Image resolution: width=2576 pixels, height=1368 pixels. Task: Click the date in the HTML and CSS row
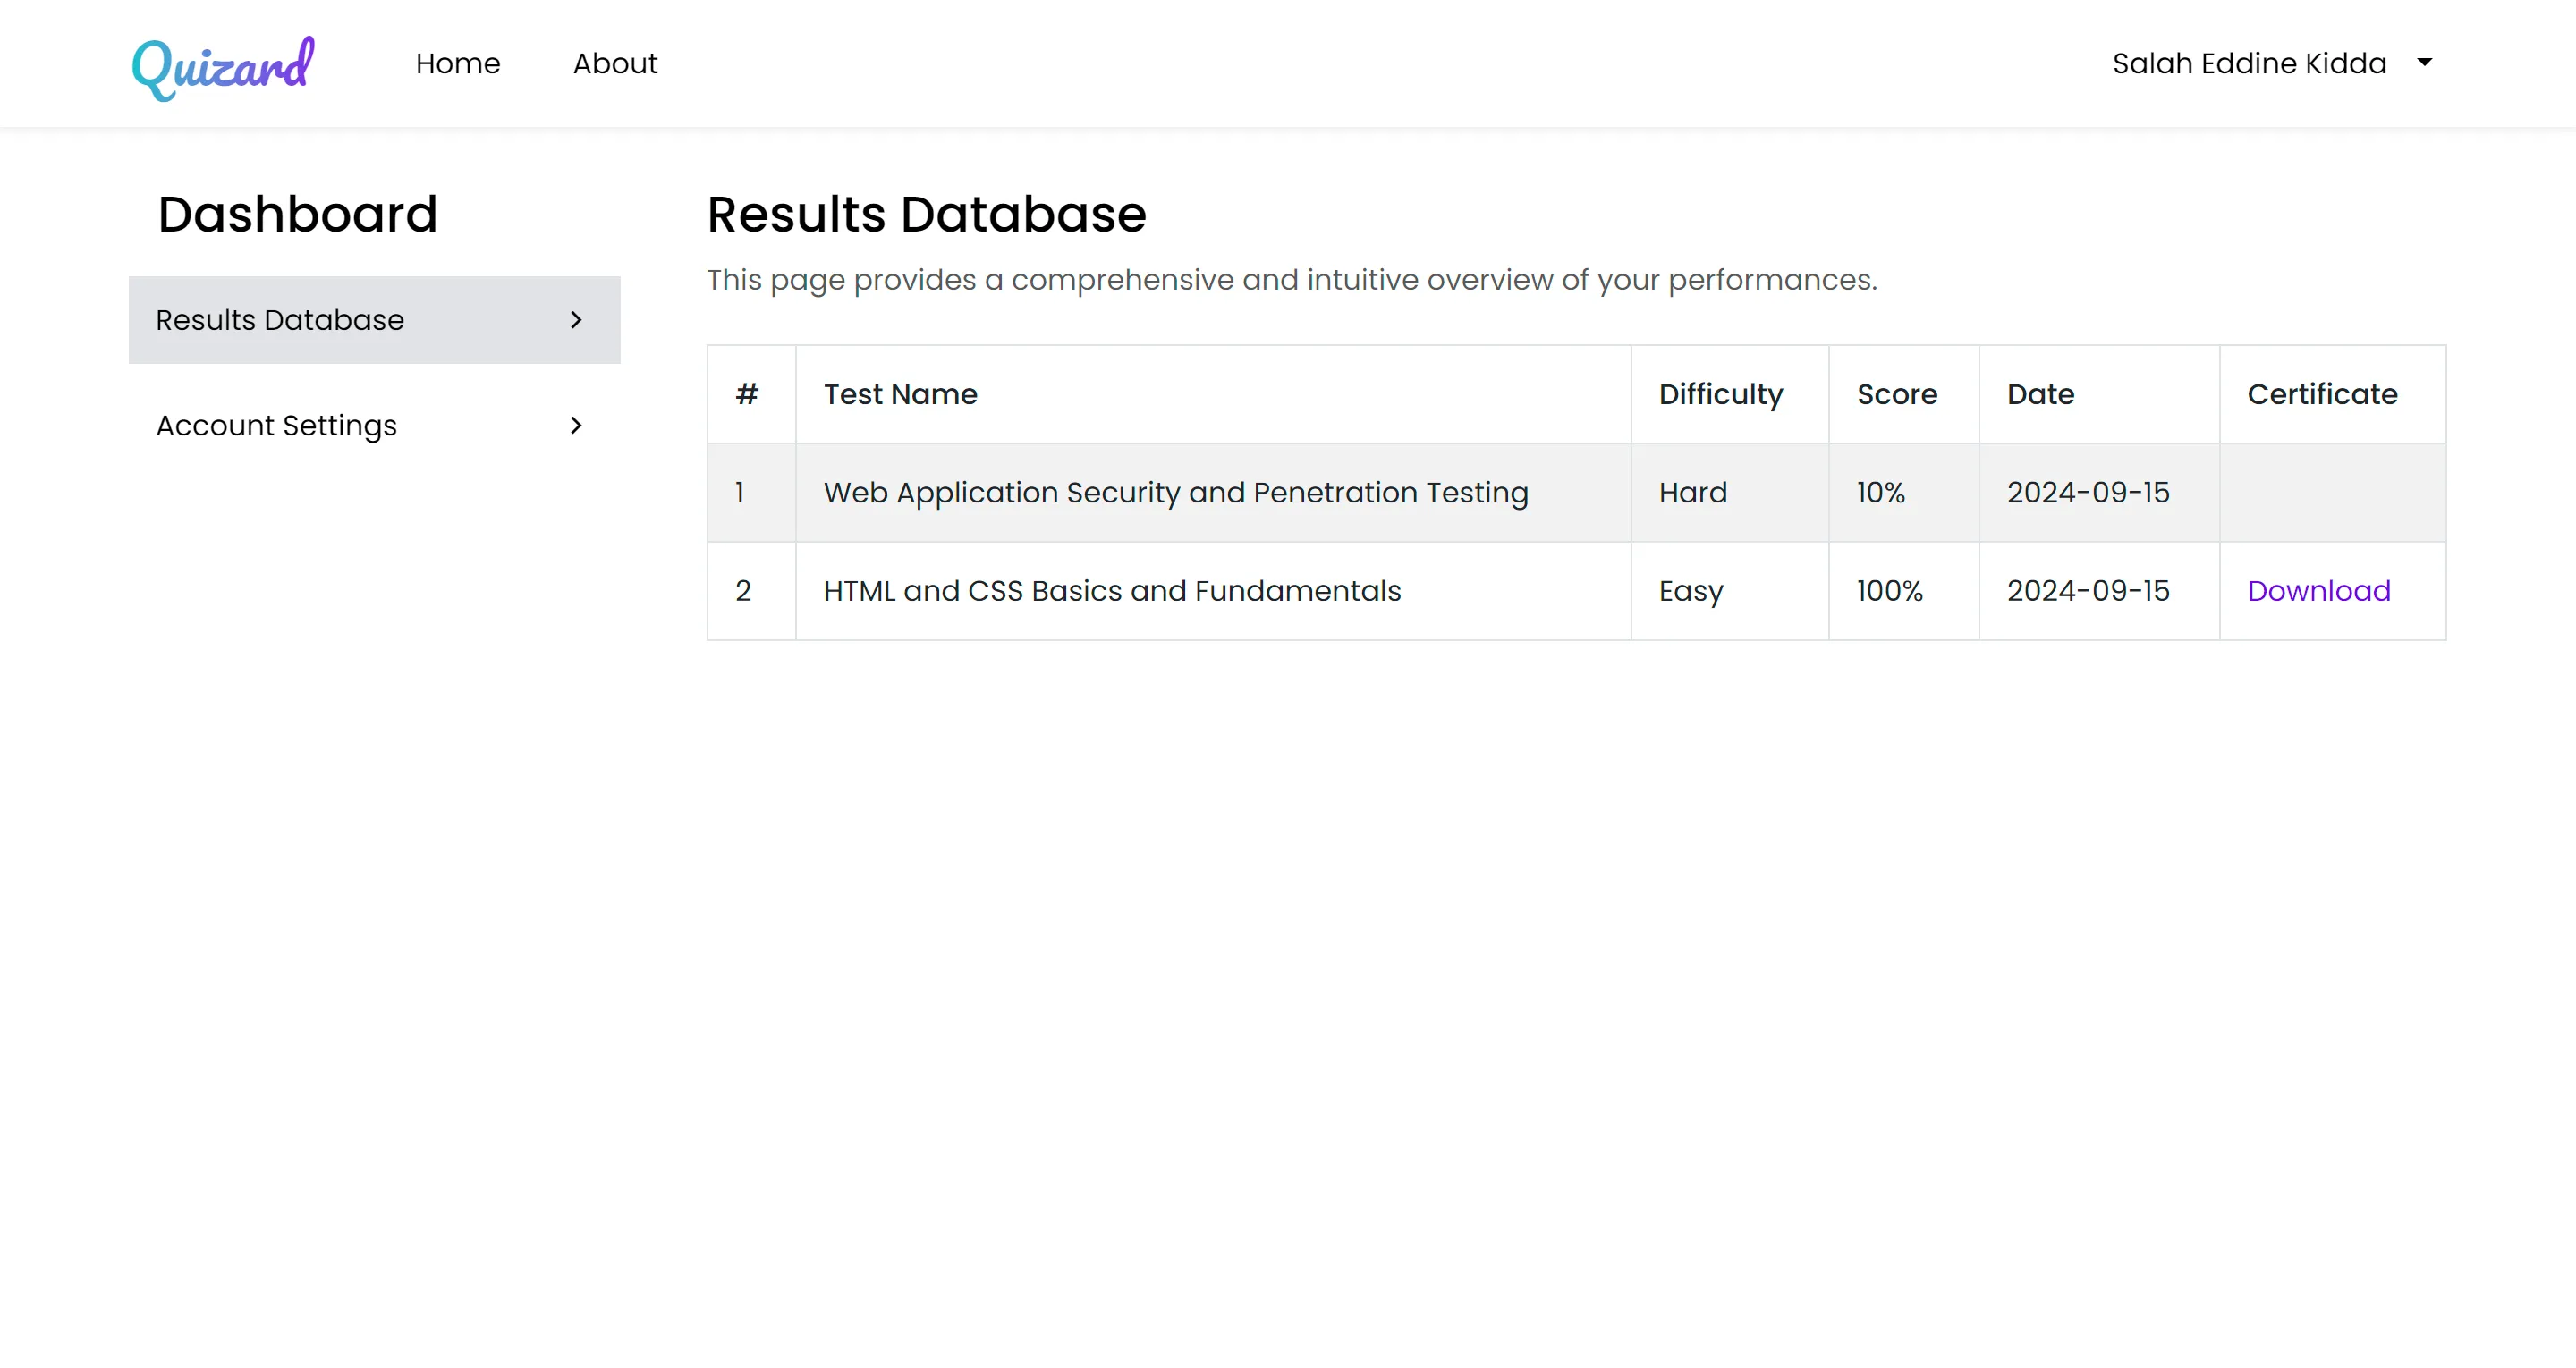2099,591
